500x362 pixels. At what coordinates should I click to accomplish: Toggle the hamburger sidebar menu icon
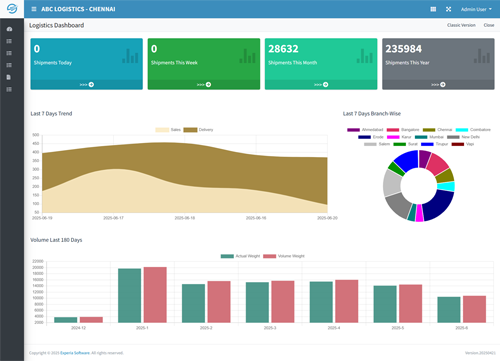pyautogui.click(x=34, y=9)
